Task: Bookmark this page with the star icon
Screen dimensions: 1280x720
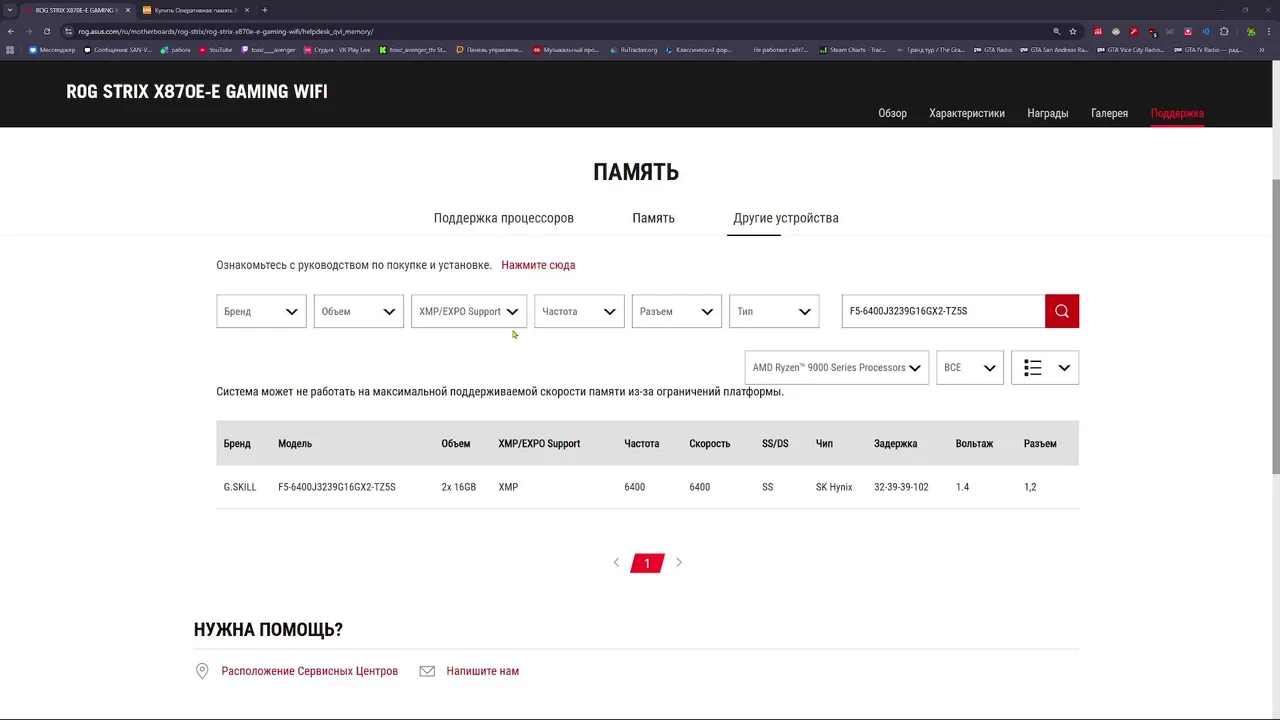Action: pyautogui.click(x=1073, y=31)
